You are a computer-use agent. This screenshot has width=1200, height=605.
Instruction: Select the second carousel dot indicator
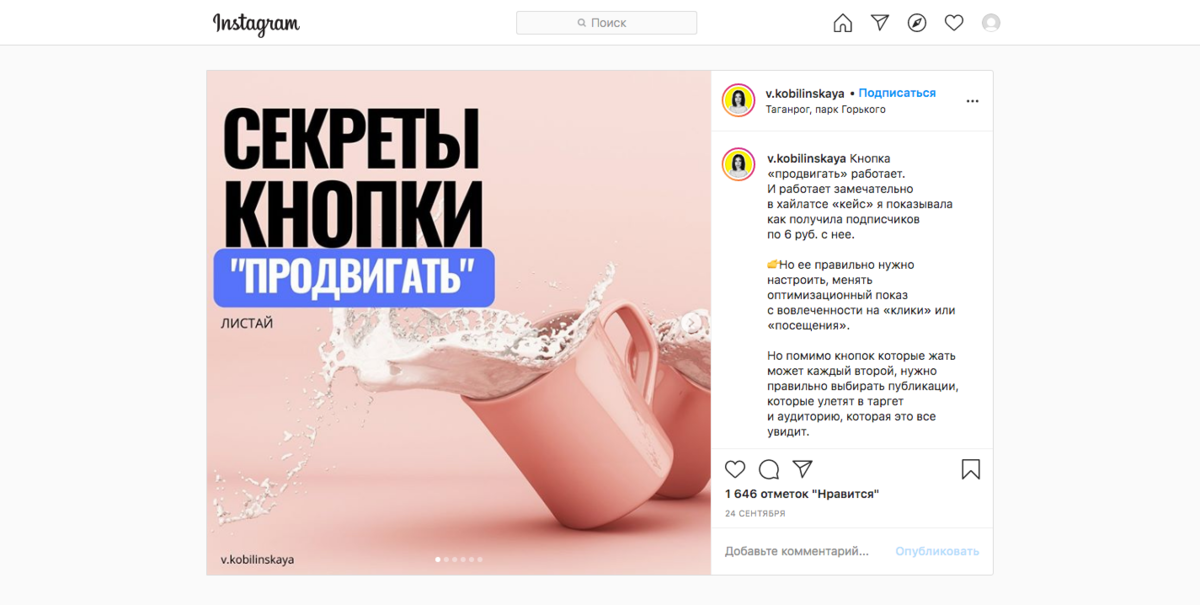(x=446, y=560)
